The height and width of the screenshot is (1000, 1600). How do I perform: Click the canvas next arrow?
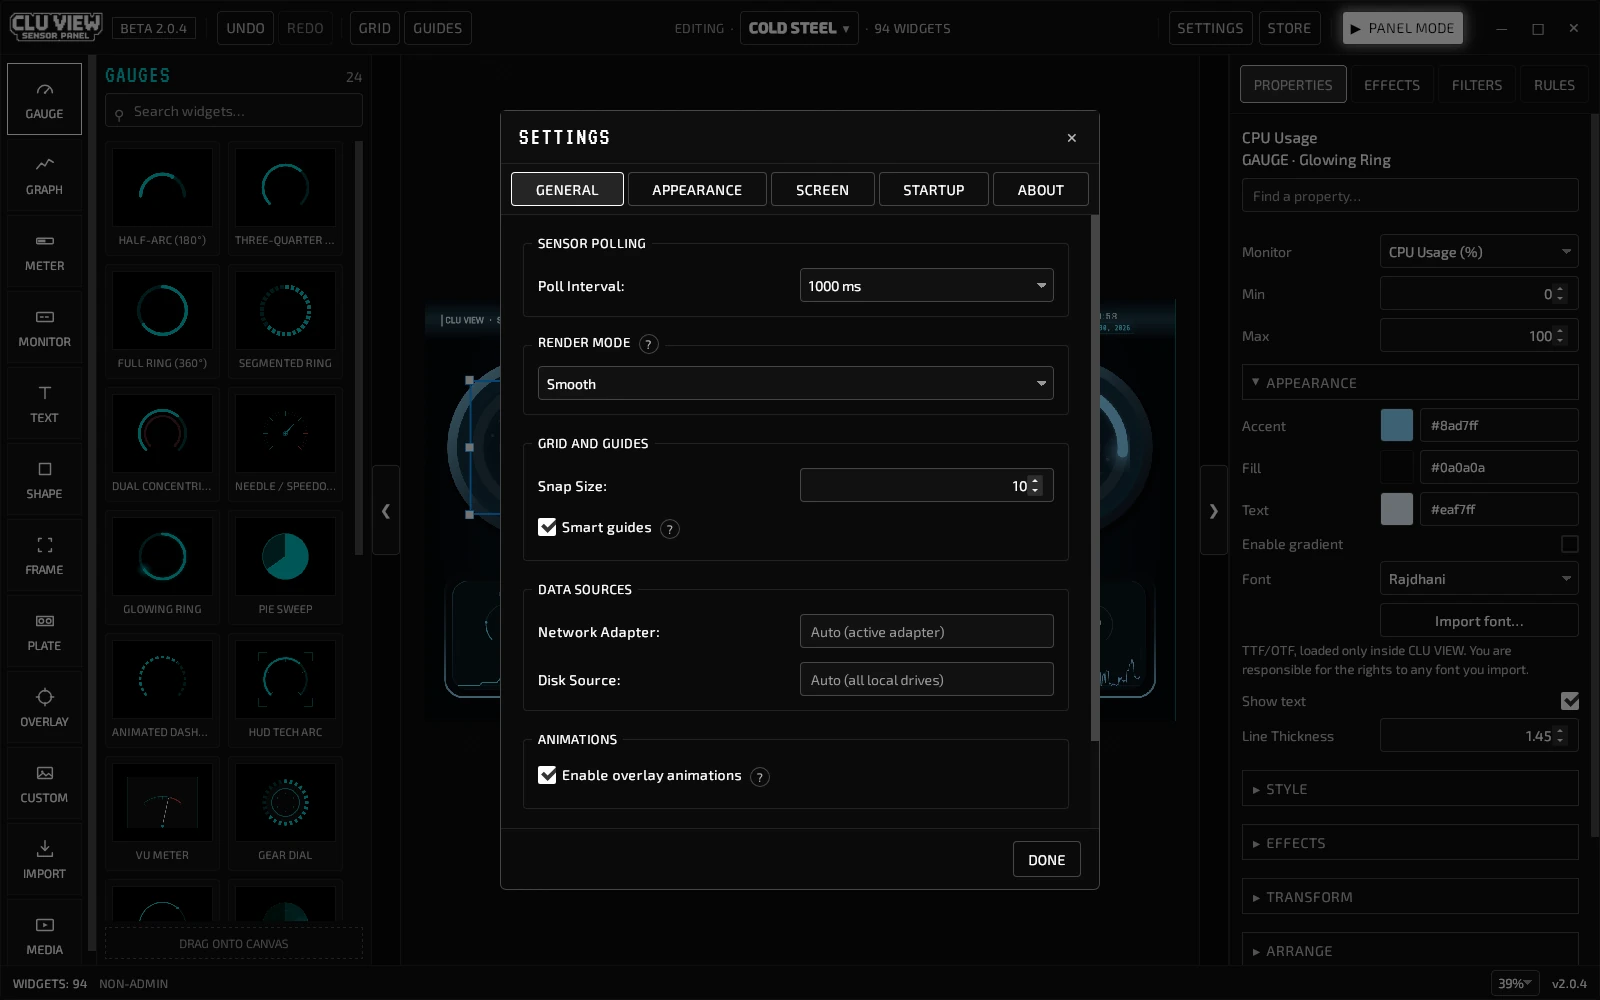click(1214, 510)
